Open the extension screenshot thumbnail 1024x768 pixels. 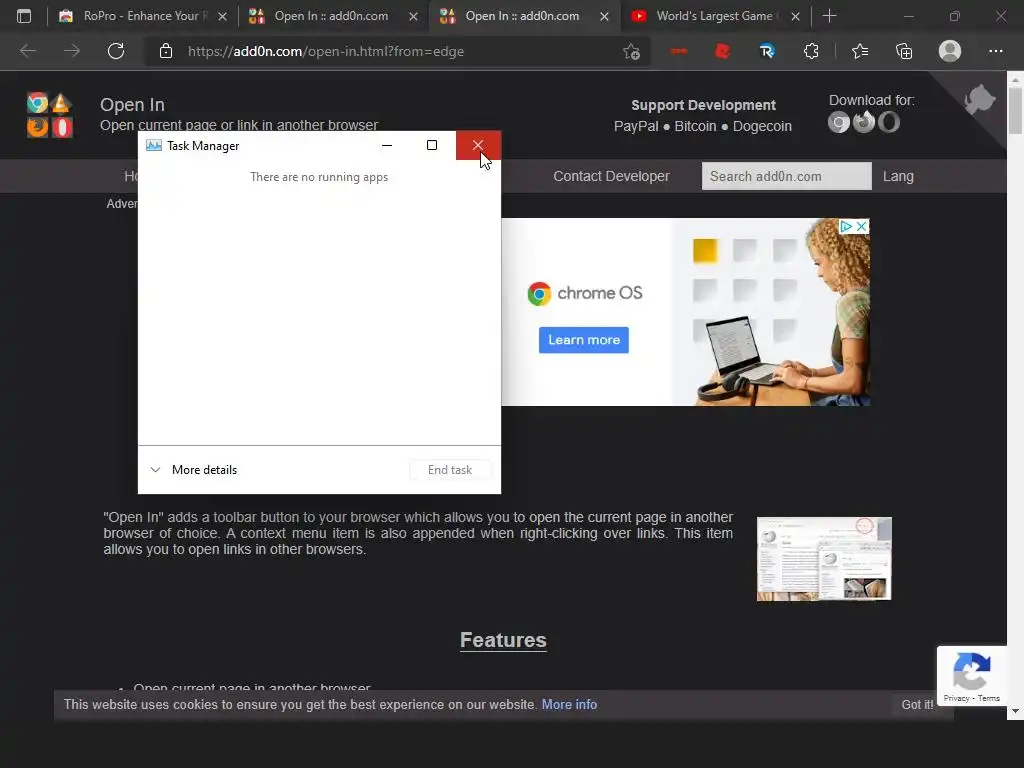(824, 559)
